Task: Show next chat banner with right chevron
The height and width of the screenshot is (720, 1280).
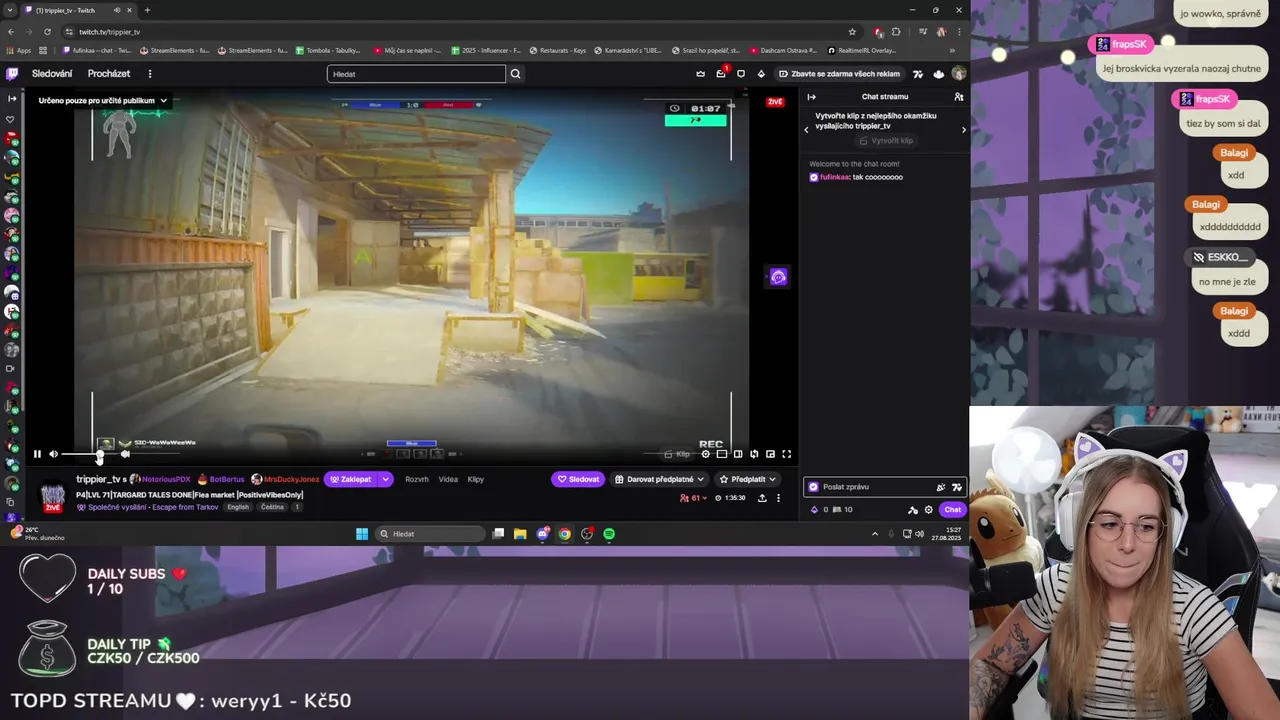Action: pos(963,130)
